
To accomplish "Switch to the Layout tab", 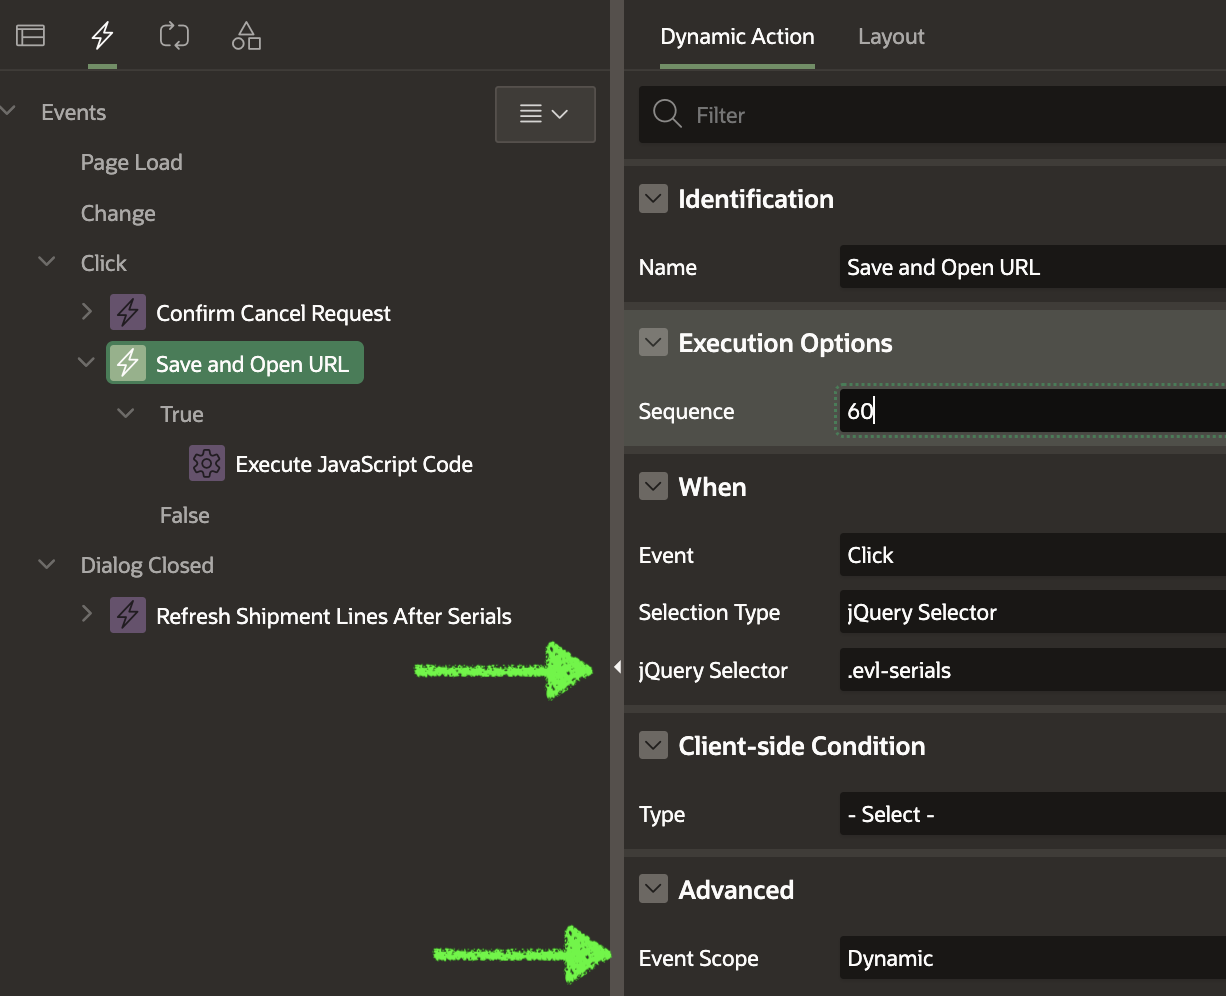I will tap(891, 37).
